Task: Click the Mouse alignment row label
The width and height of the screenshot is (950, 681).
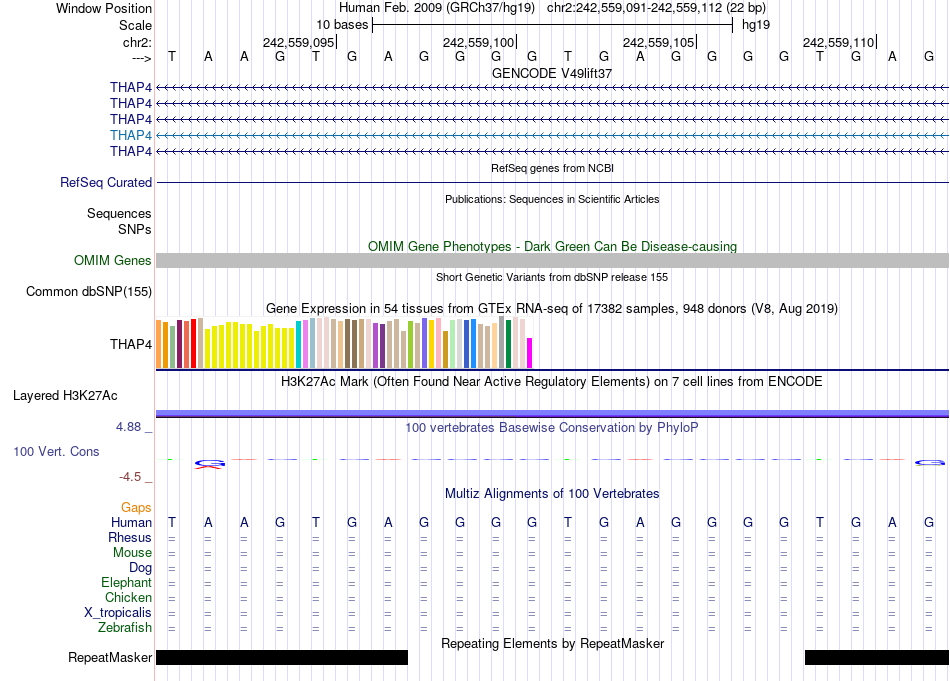Action: [x=132, y=553]
